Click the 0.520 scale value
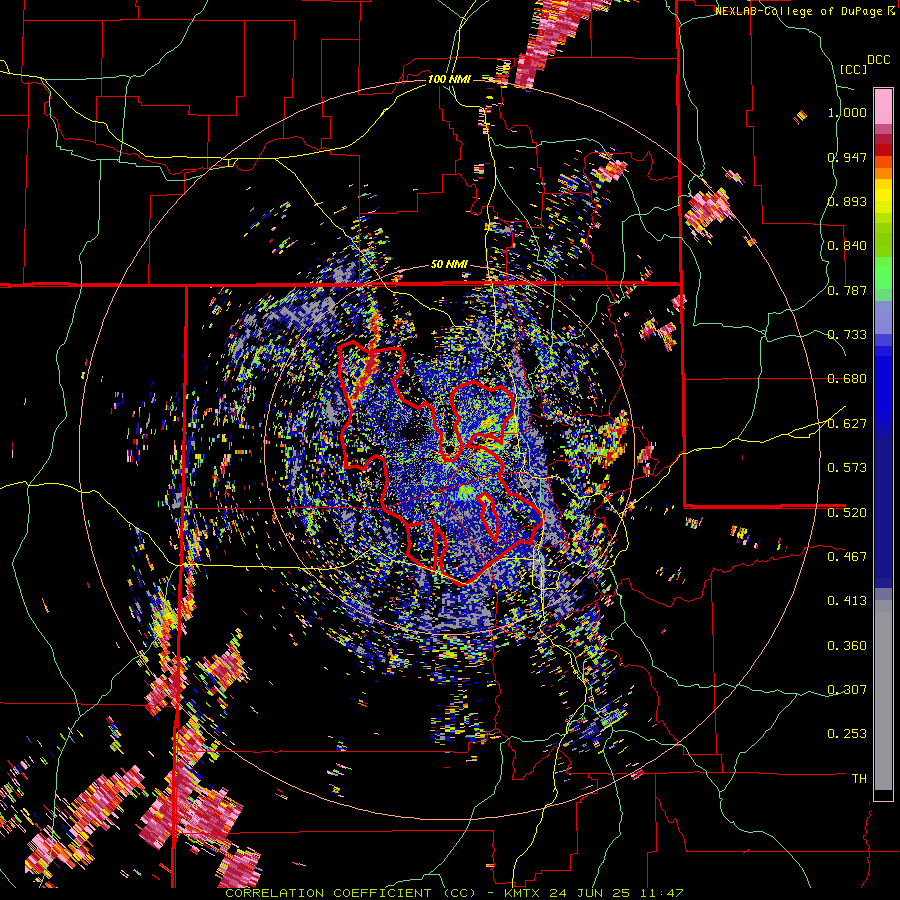900x900 pixels. pyautogui.click(x=847, y=513)
